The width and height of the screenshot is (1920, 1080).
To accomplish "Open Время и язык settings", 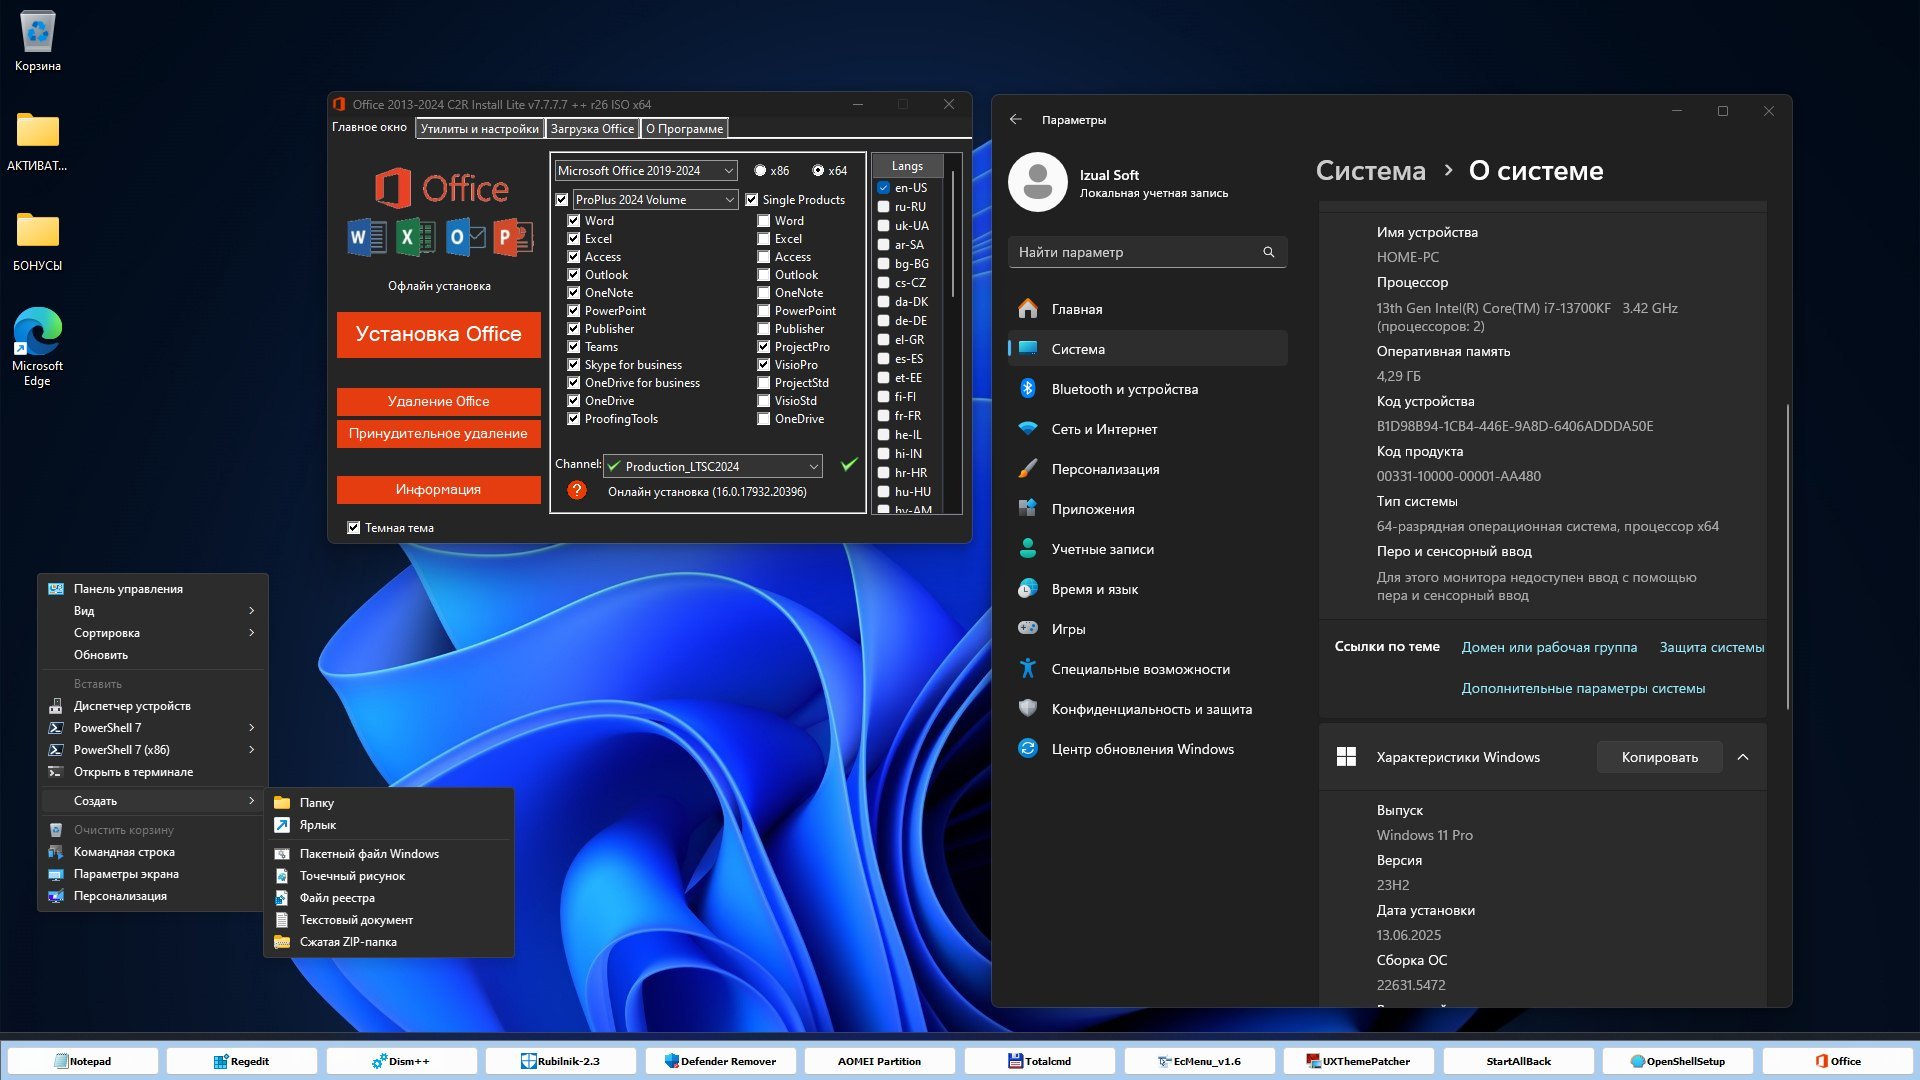I will pyautogui.click(x=1147, y=589).
